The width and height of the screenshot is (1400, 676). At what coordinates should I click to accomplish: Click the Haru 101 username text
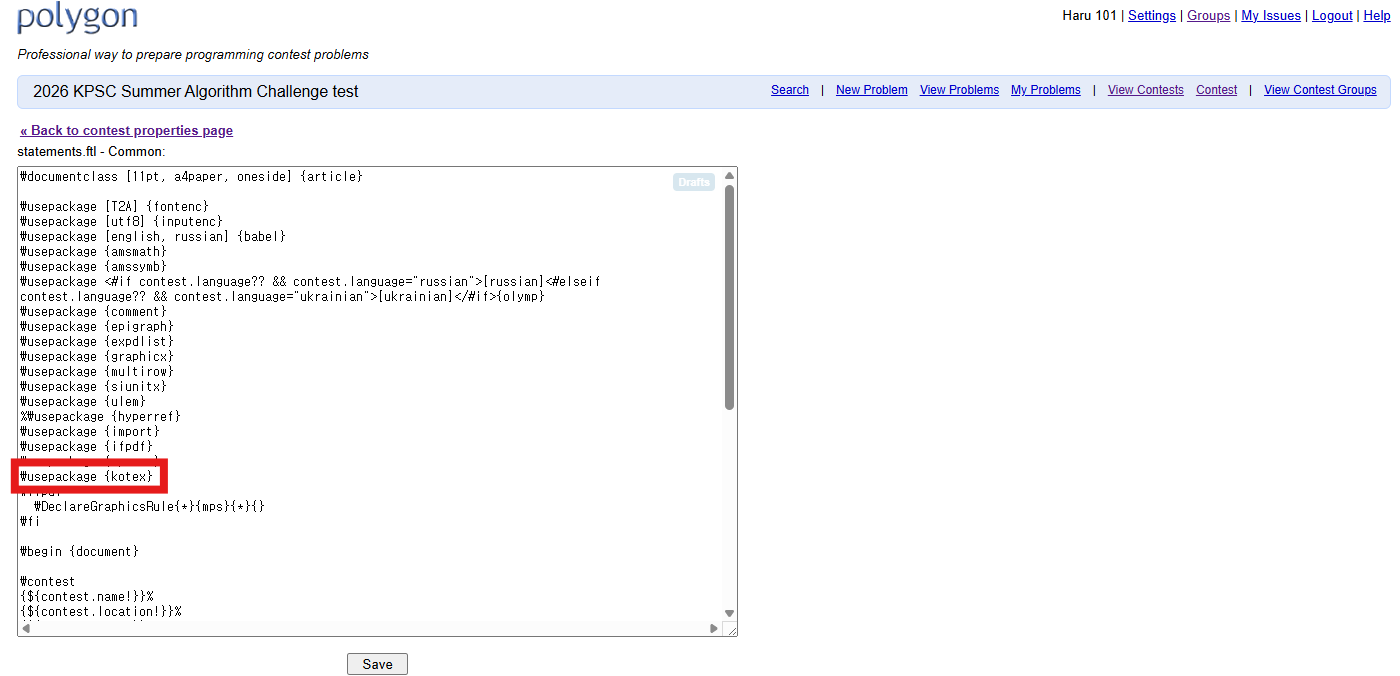coord(1089,16)
